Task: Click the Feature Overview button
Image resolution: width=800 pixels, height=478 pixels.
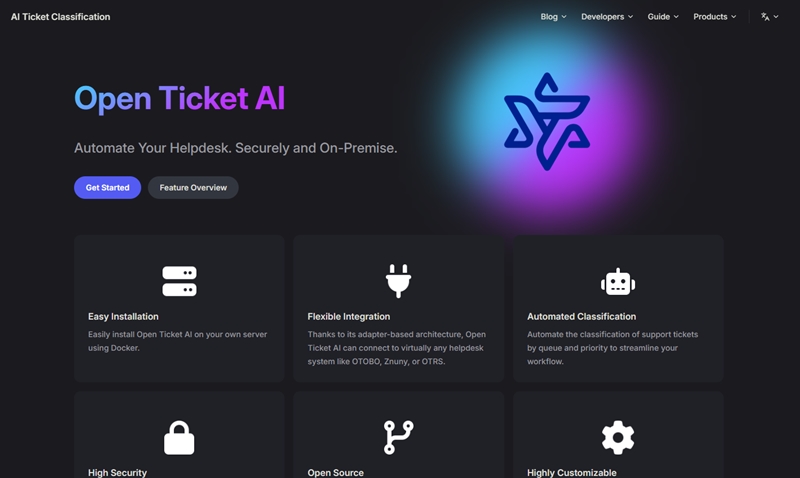Action: pyautogui.click(x=193, y=188)
